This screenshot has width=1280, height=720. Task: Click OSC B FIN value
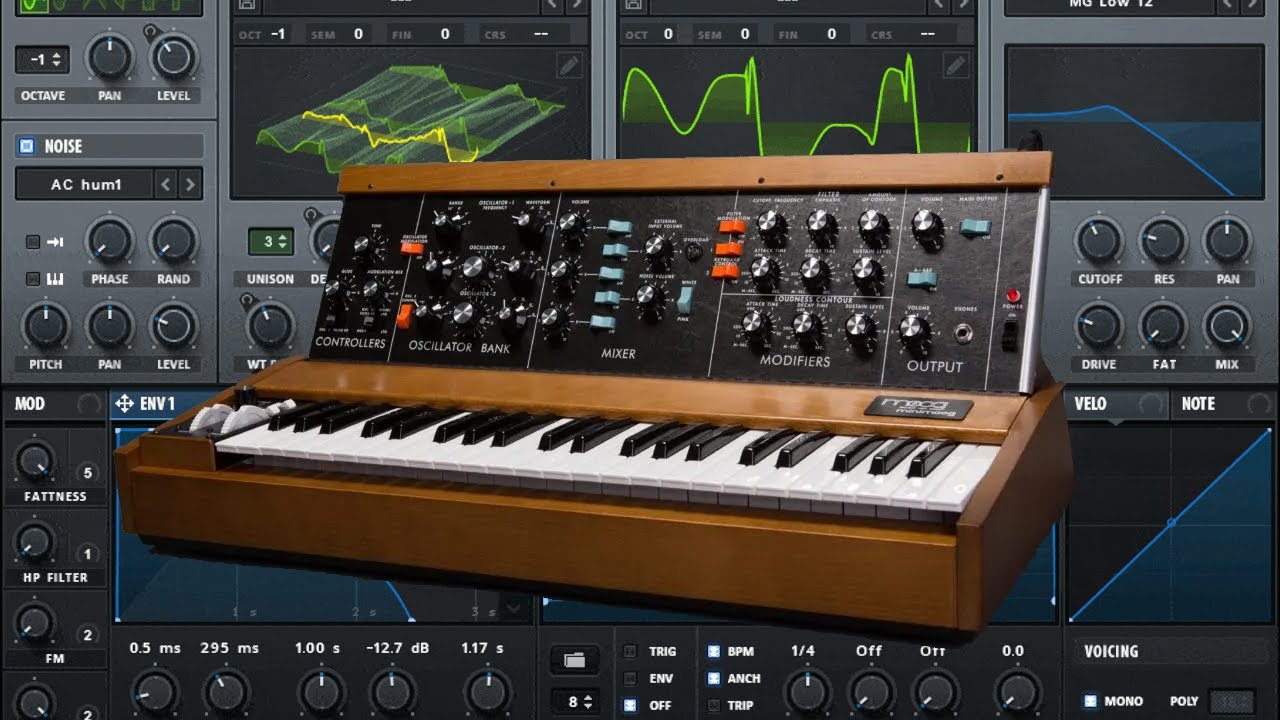(831, 34)
